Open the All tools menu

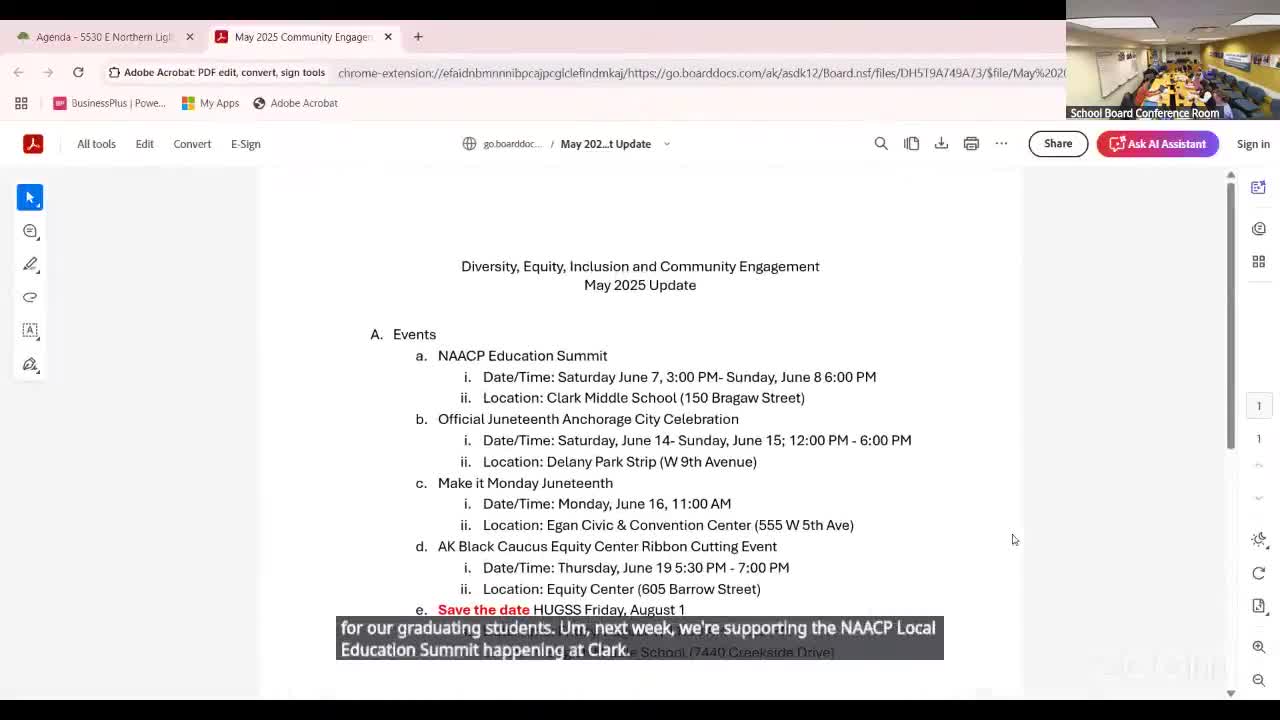pyautogui.click(x=96, y=144)
